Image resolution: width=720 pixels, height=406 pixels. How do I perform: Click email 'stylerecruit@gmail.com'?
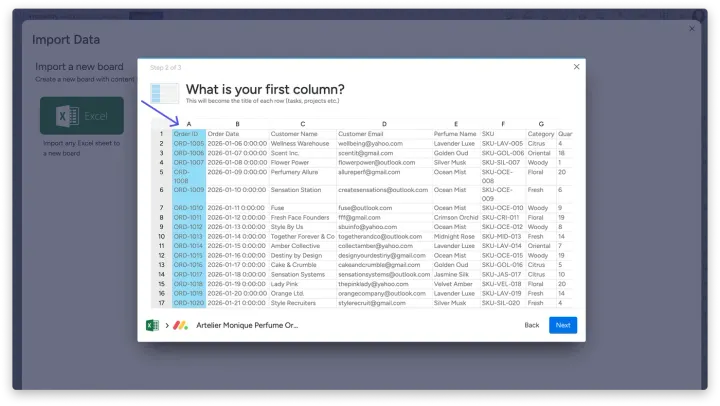[x=372, y=303]
